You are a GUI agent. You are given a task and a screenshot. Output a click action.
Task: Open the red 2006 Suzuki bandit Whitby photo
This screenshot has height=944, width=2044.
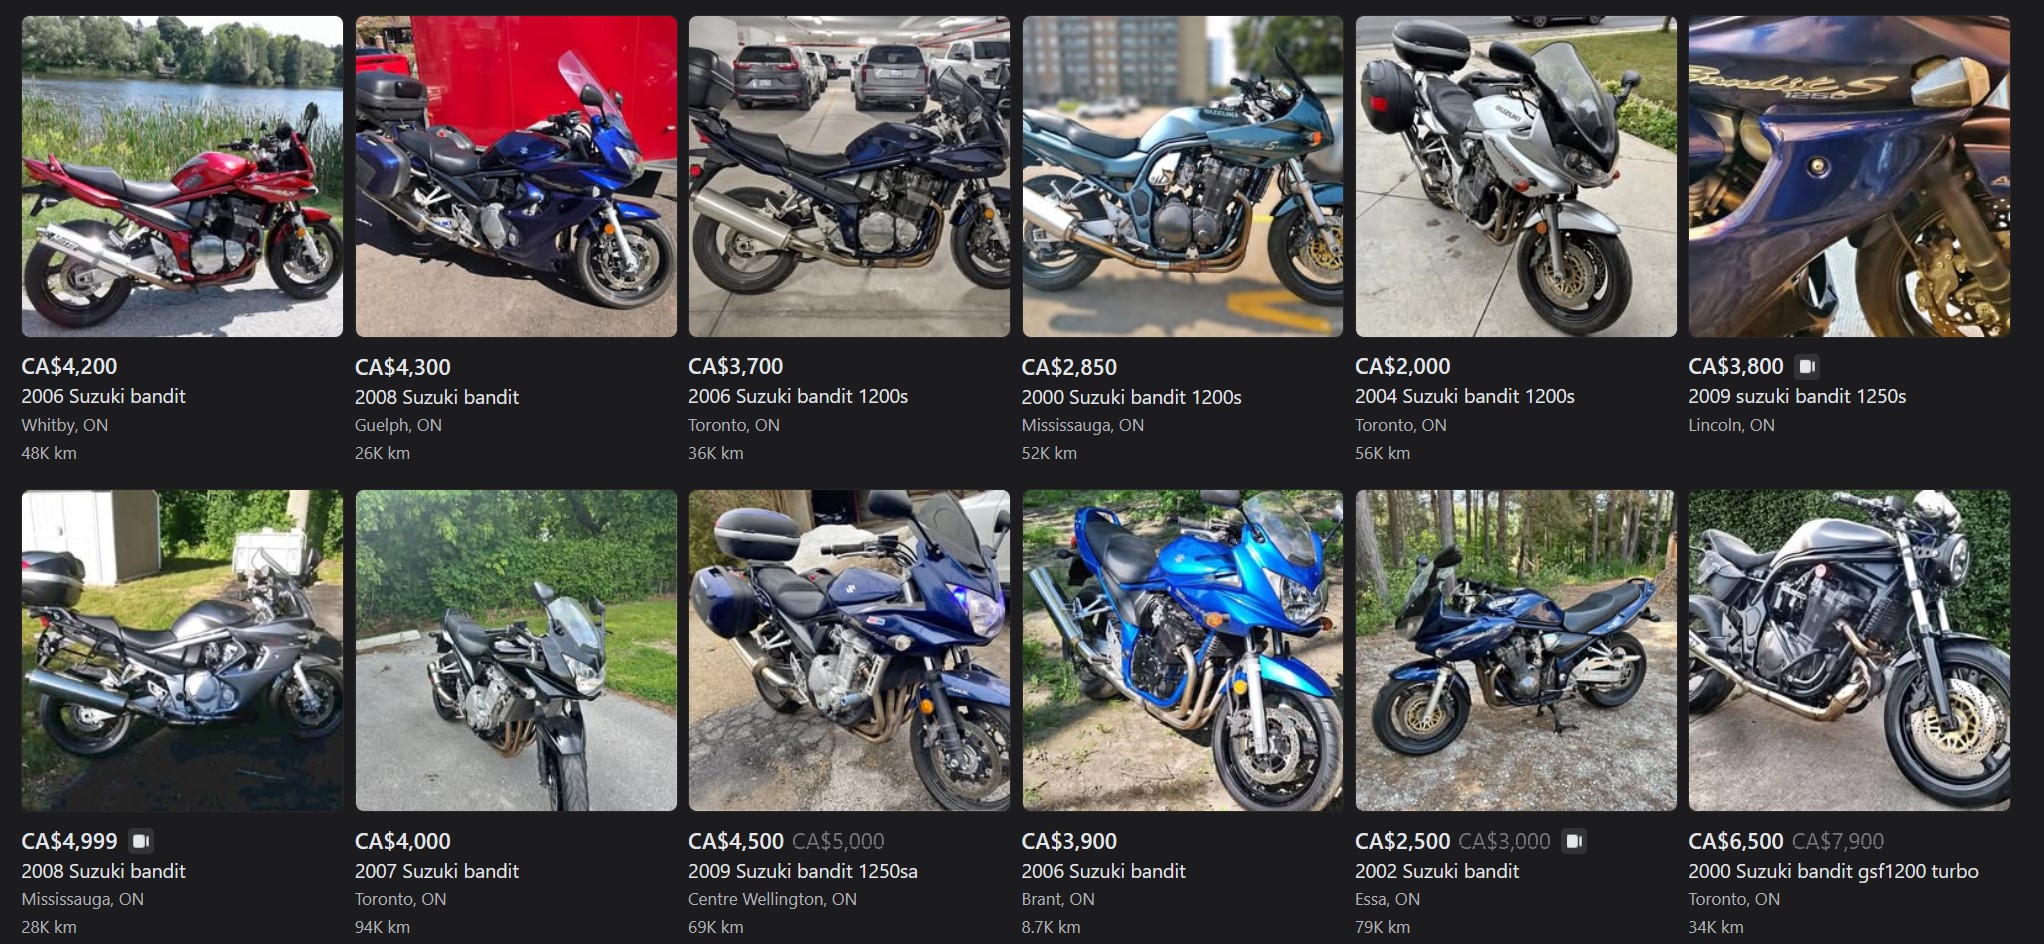click(182, 176)
